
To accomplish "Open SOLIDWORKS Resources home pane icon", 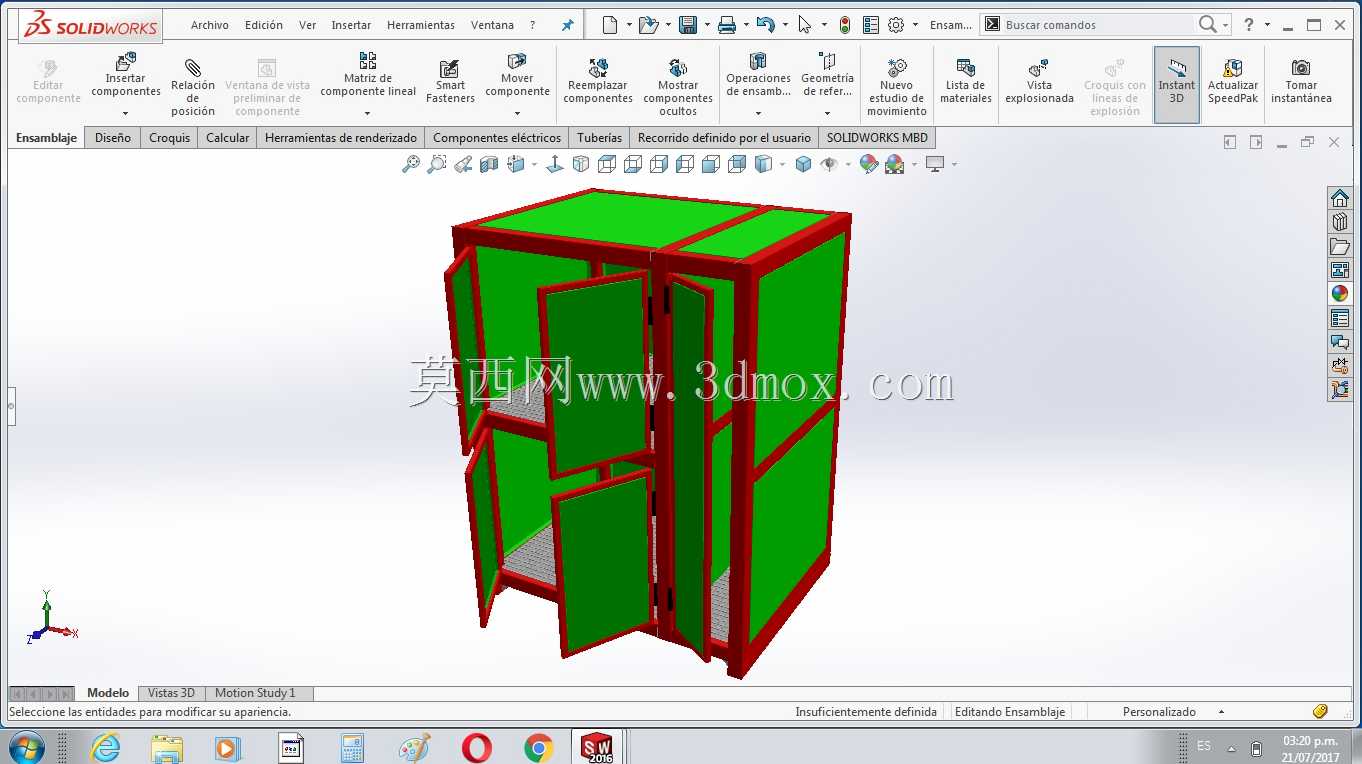I will coord(1340,198).
